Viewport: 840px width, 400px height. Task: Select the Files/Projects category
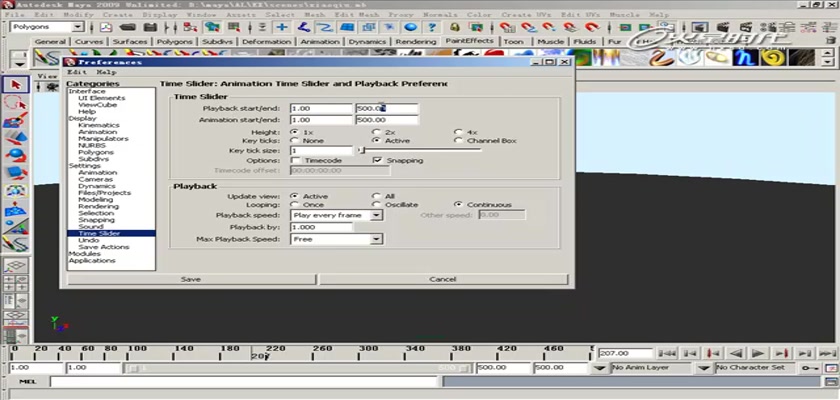pyautogui.click(x=104, y=193)
